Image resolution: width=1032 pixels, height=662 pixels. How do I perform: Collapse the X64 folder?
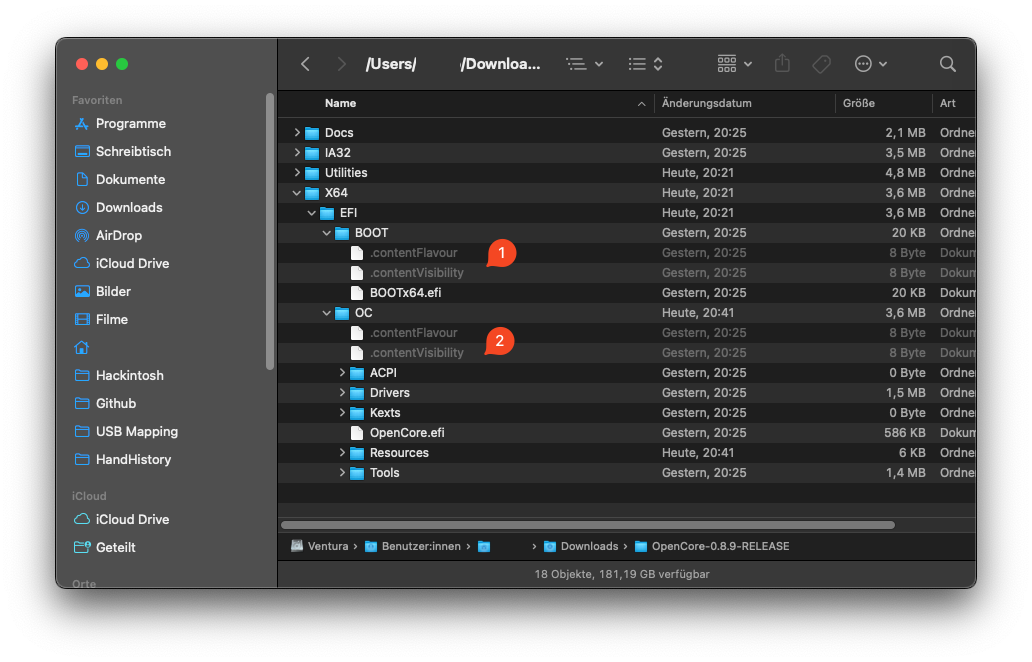pos(297,193)
